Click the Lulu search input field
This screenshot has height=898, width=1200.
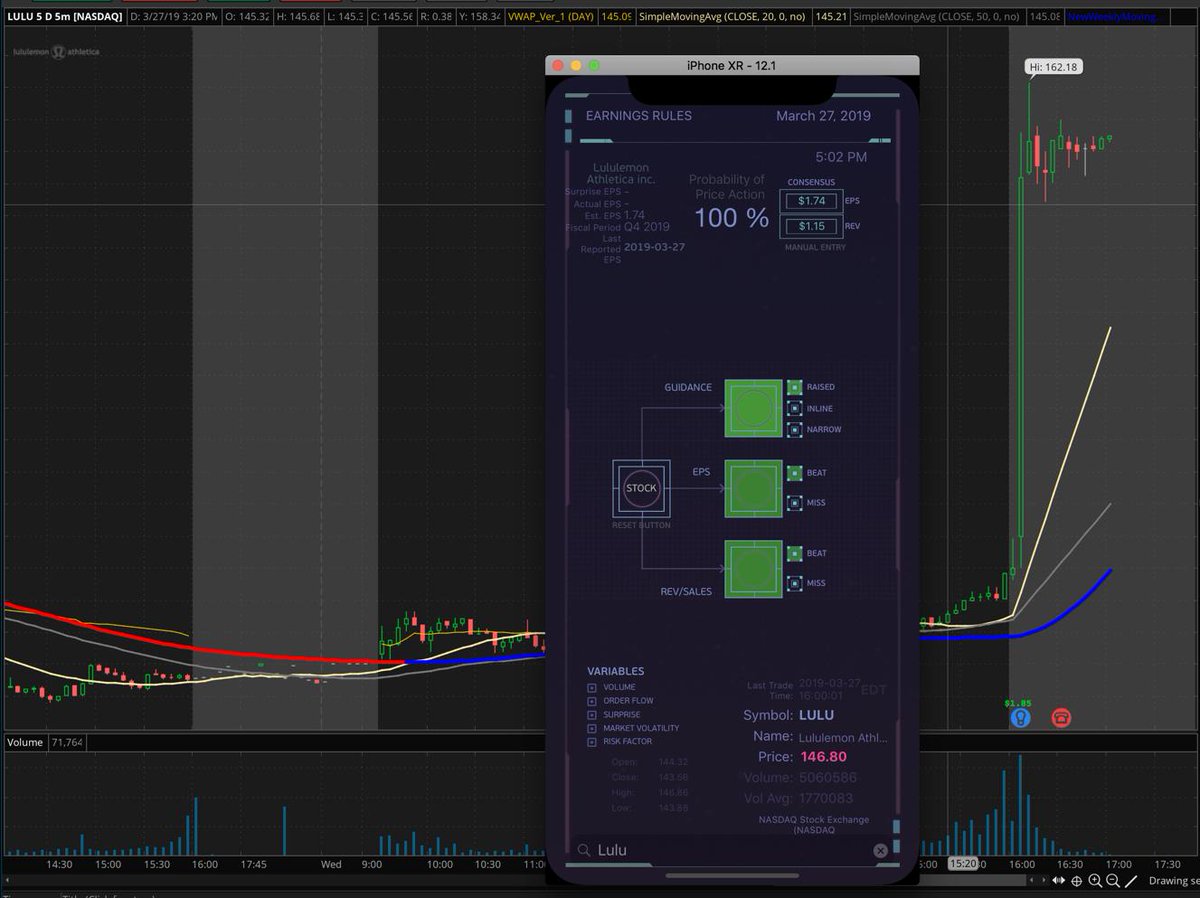pyautogui.click(x=732, y=850)
